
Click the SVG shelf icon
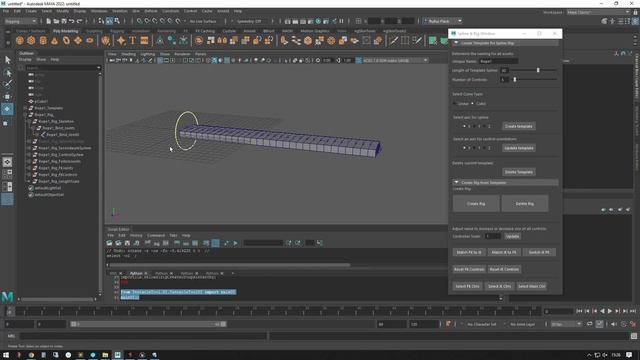(144, 40)
